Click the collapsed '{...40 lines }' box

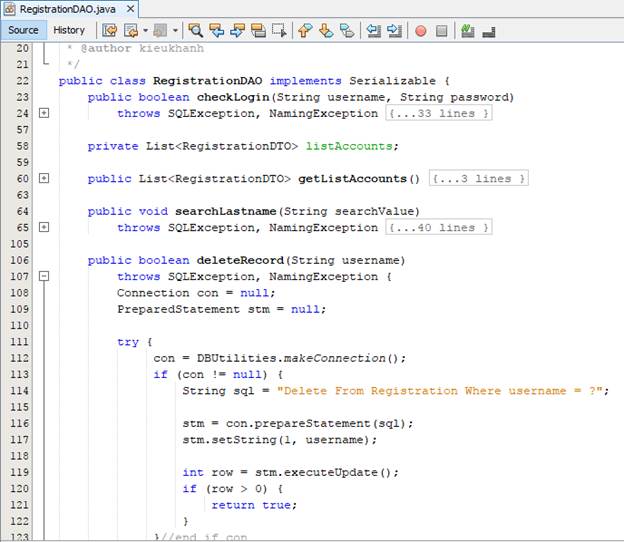coord(439,228)
